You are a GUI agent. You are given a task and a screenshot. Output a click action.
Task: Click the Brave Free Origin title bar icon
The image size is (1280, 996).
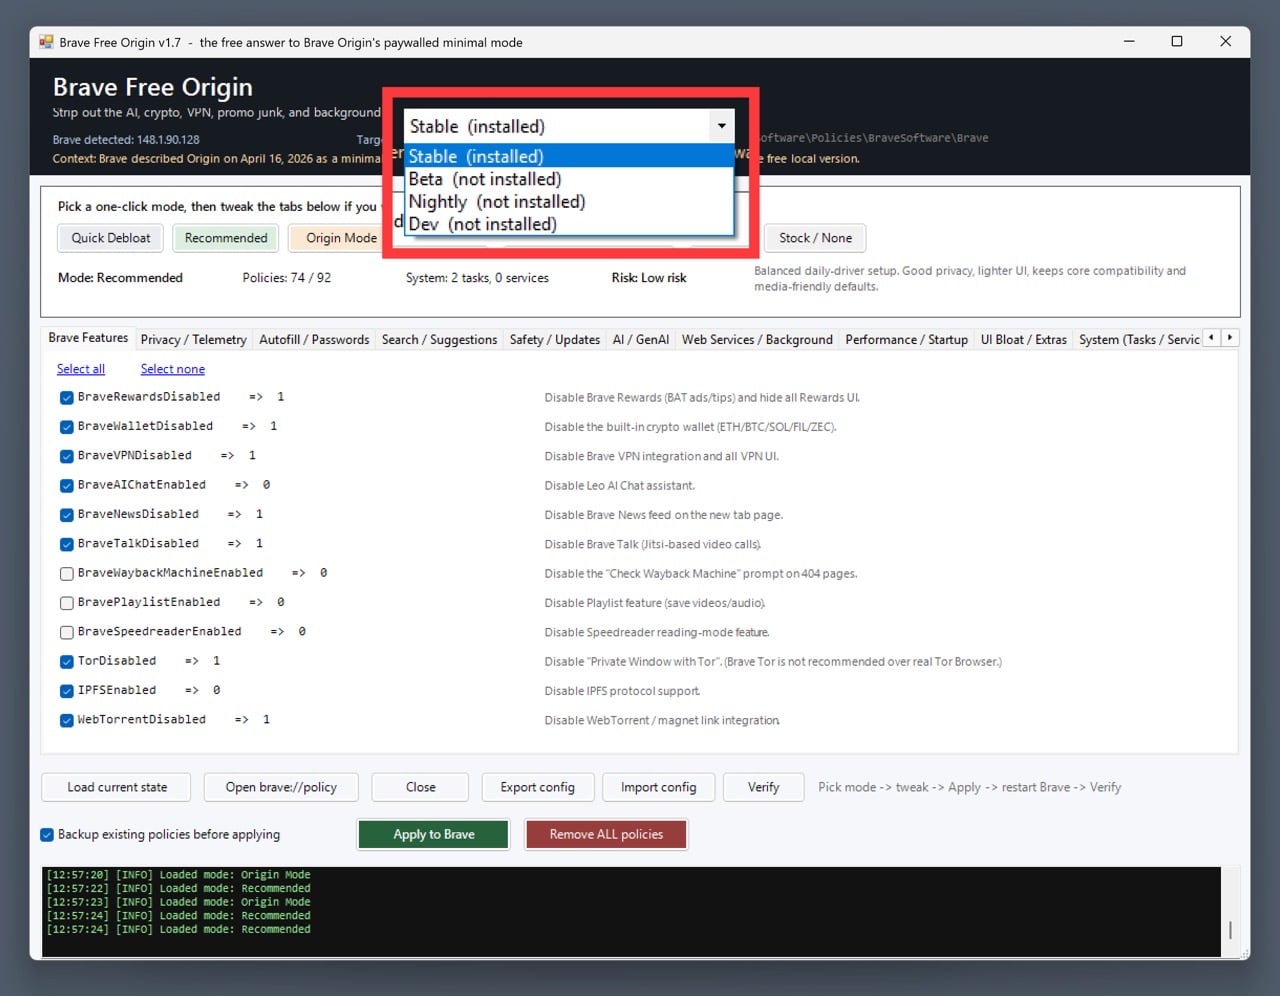46,42
